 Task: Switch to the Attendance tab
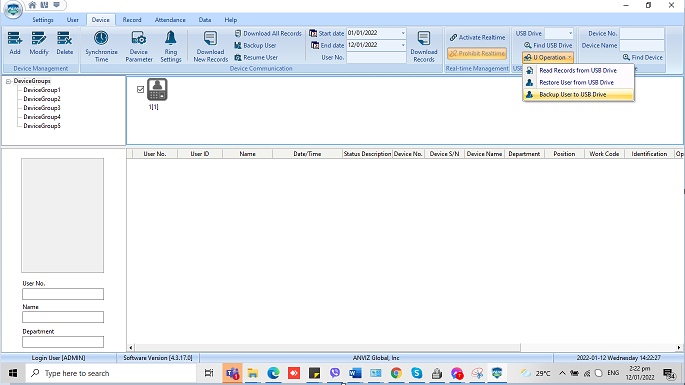tap(170, 20)
